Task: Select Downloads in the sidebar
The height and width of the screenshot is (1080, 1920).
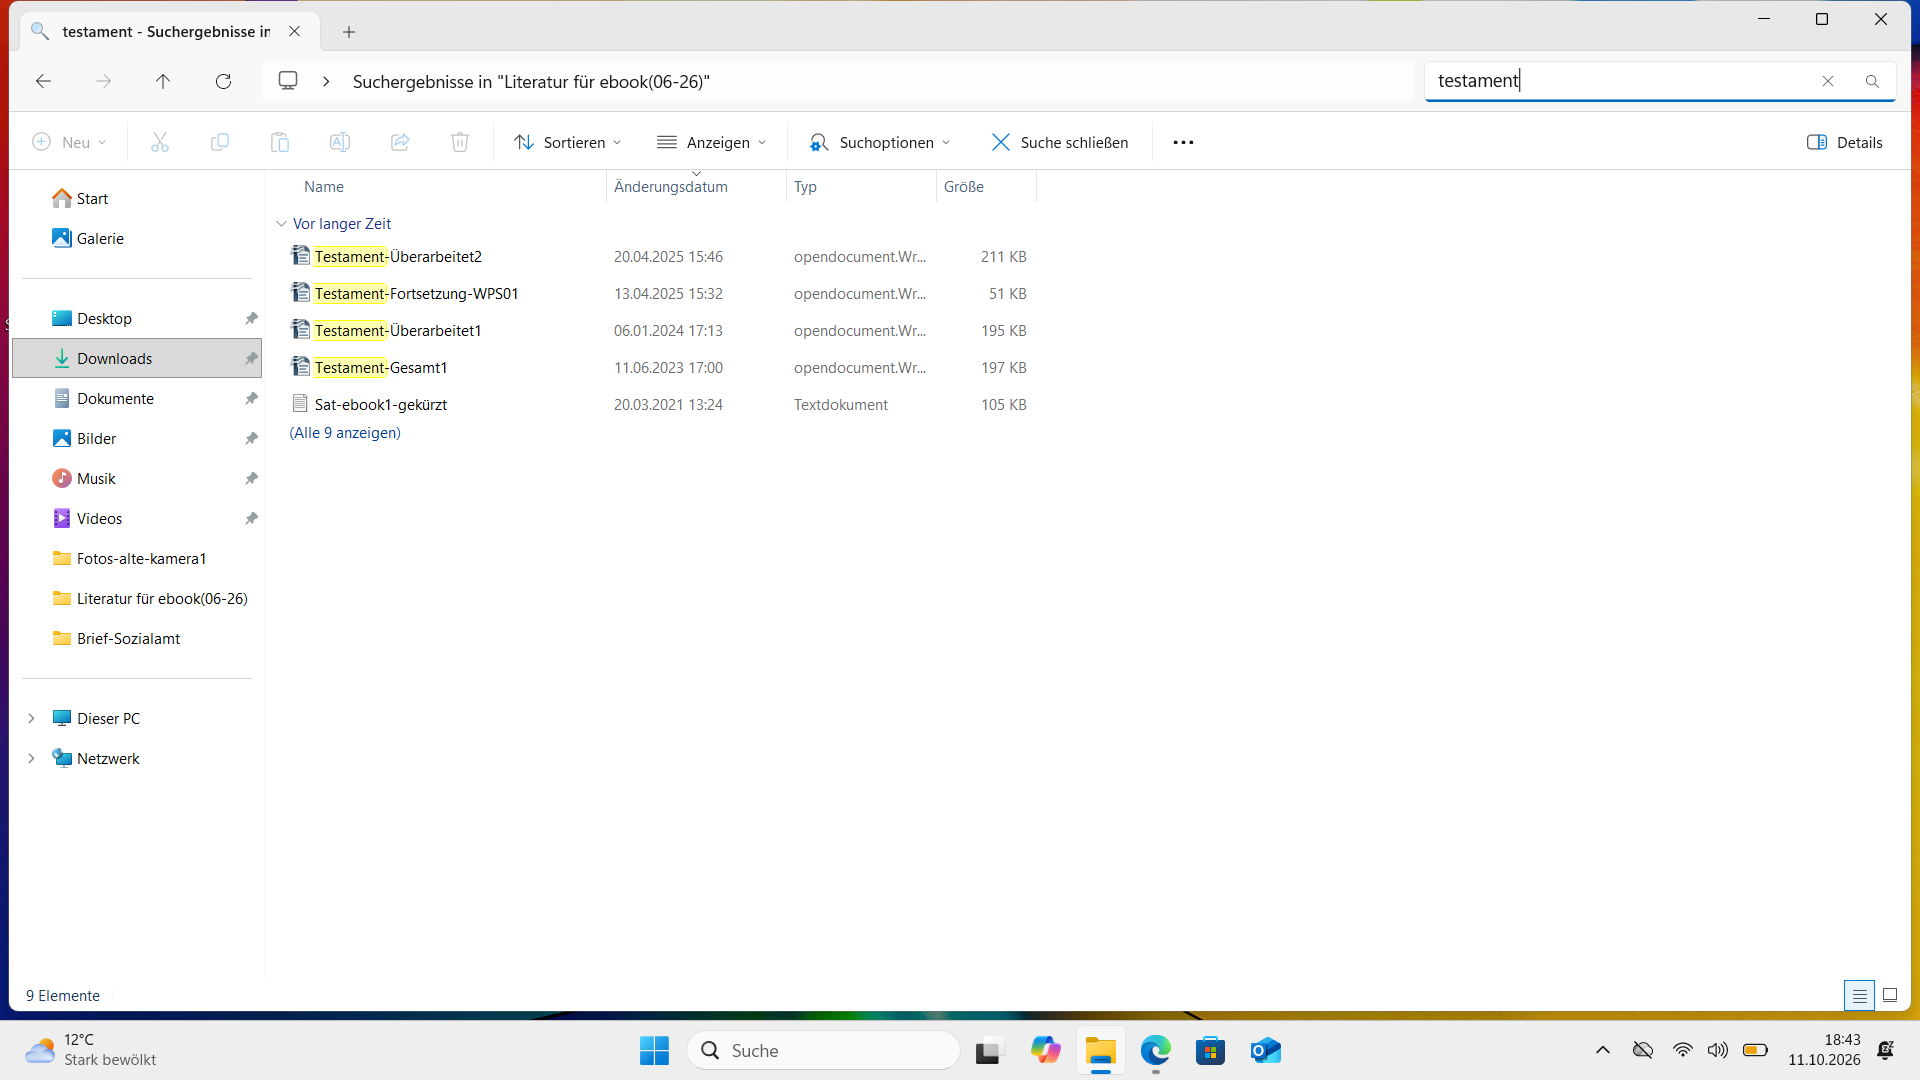Action: click(137, 358)
